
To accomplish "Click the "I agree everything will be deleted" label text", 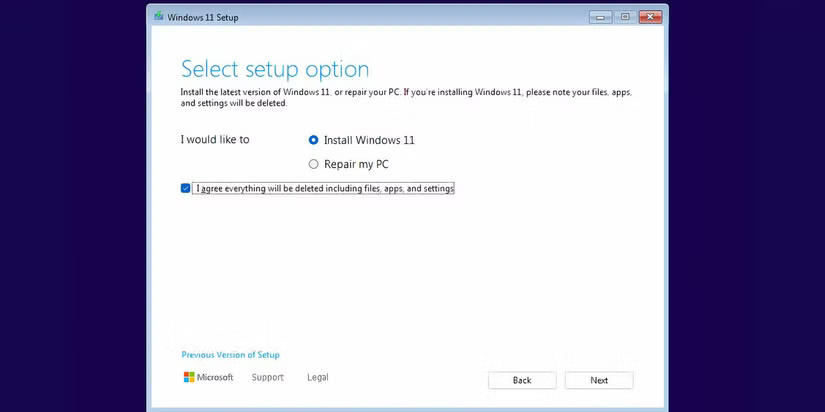I will click(x=323, y=188).
